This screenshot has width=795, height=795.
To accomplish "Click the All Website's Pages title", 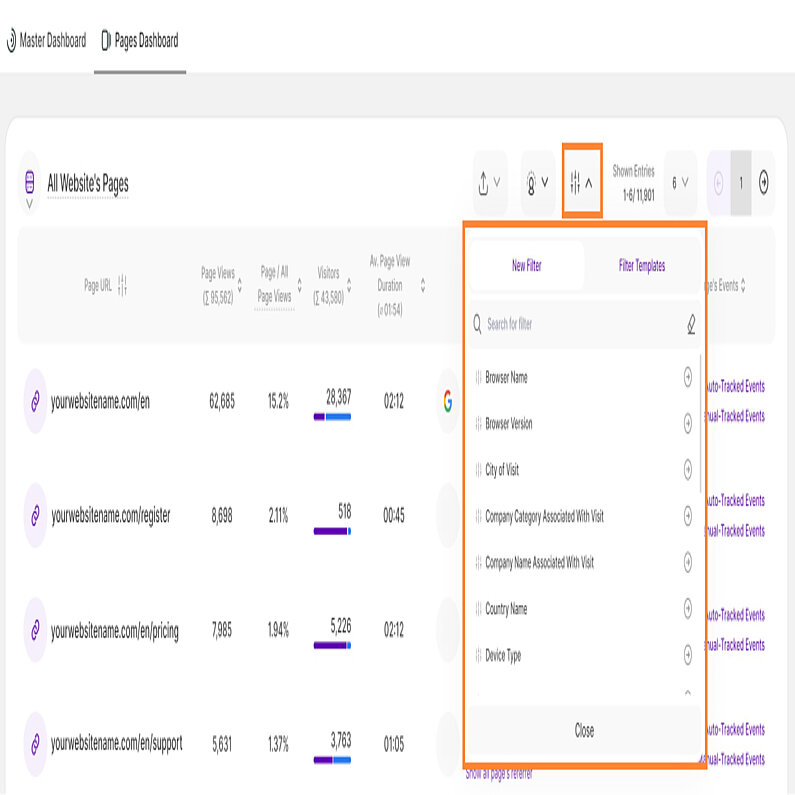I will click(88, 184).
